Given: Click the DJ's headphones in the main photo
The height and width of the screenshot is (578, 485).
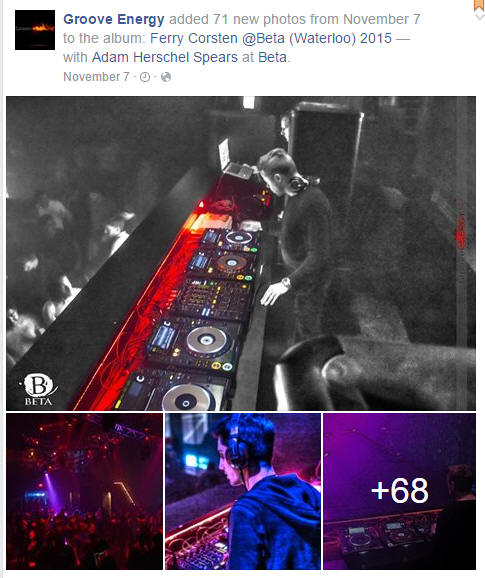Looking at the screenshot, I should point(298,182).
